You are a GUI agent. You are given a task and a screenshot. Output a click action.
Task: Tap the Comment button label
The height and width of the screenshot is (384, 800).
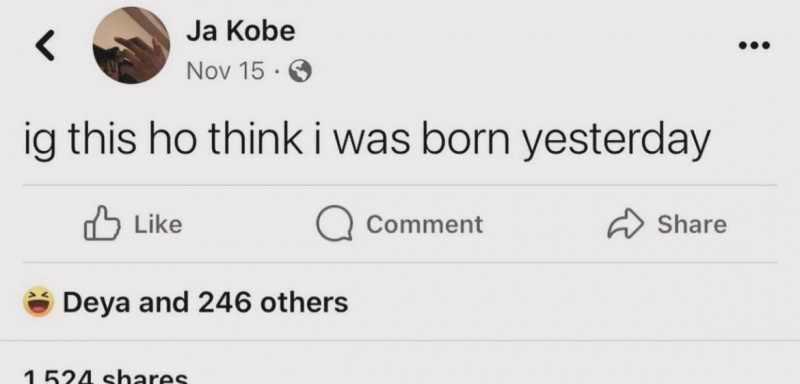tap(424, 224)
